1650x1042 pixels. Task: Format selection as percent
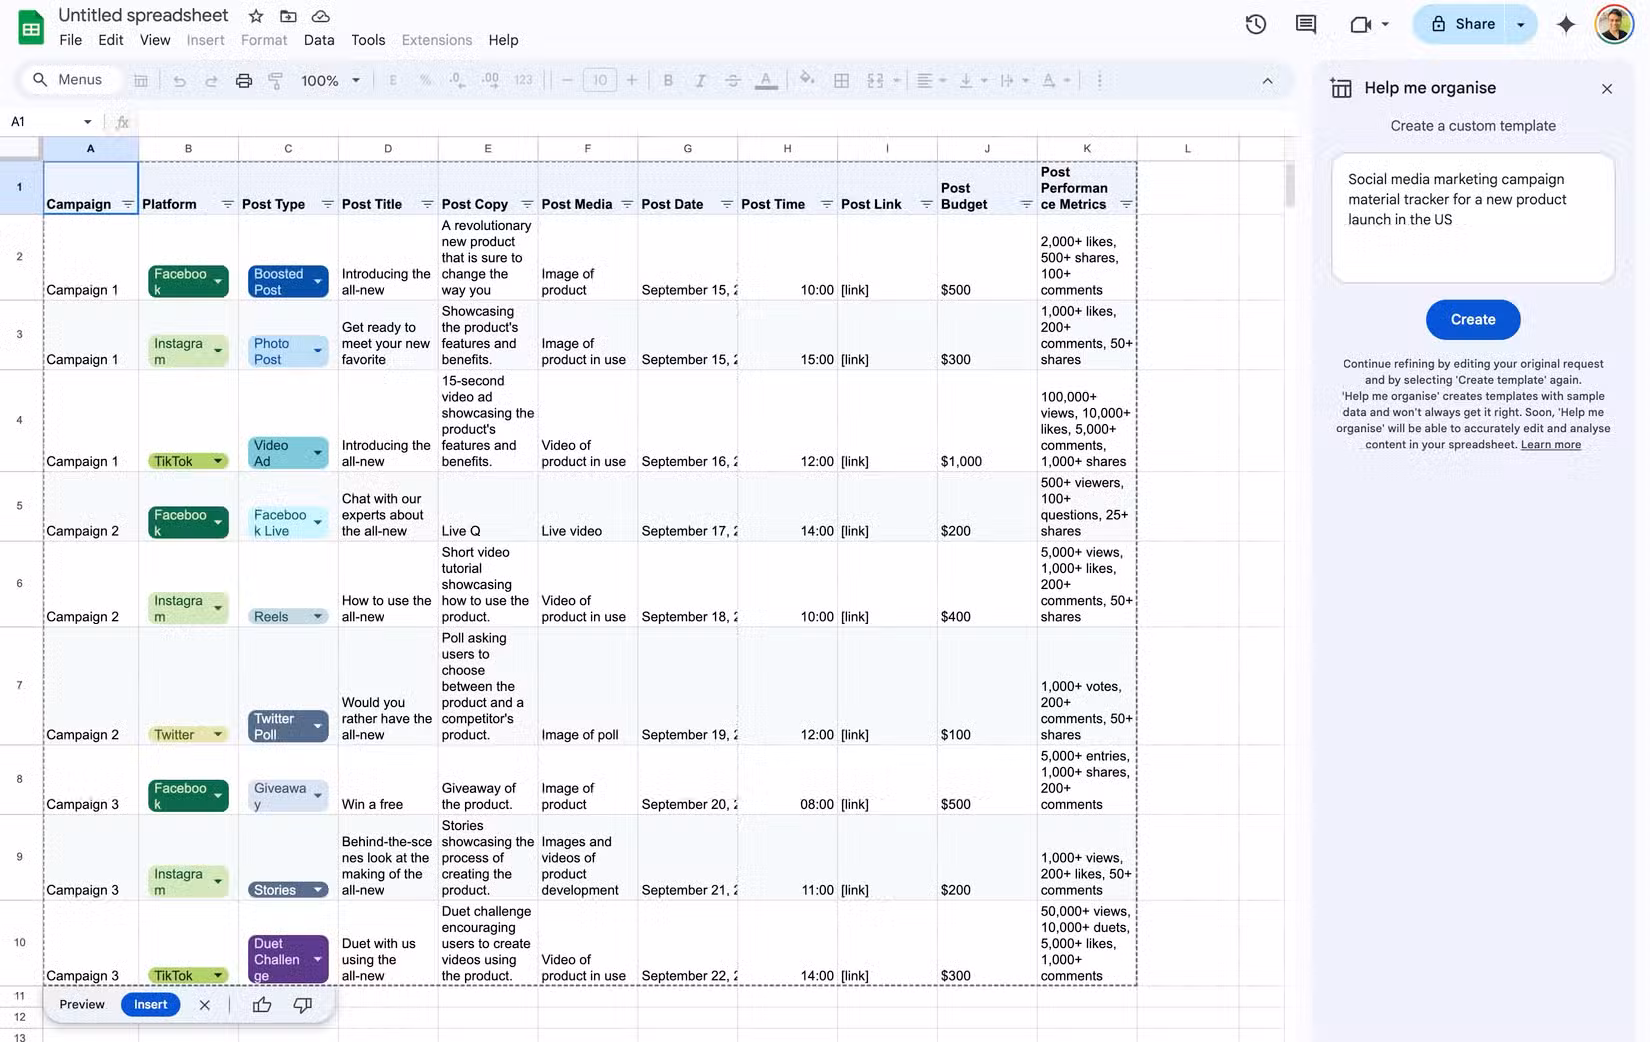tap(425, 80)
